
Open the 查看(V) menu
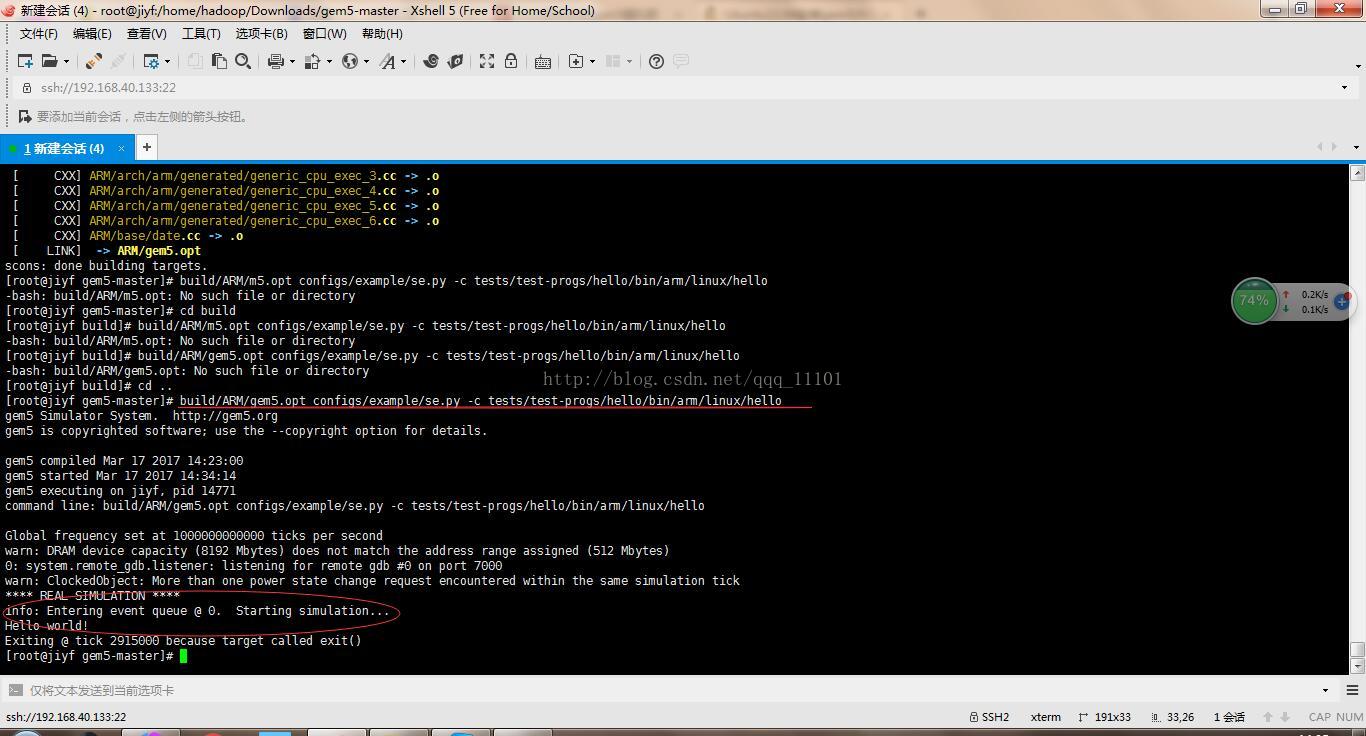[x=147, y=34]
